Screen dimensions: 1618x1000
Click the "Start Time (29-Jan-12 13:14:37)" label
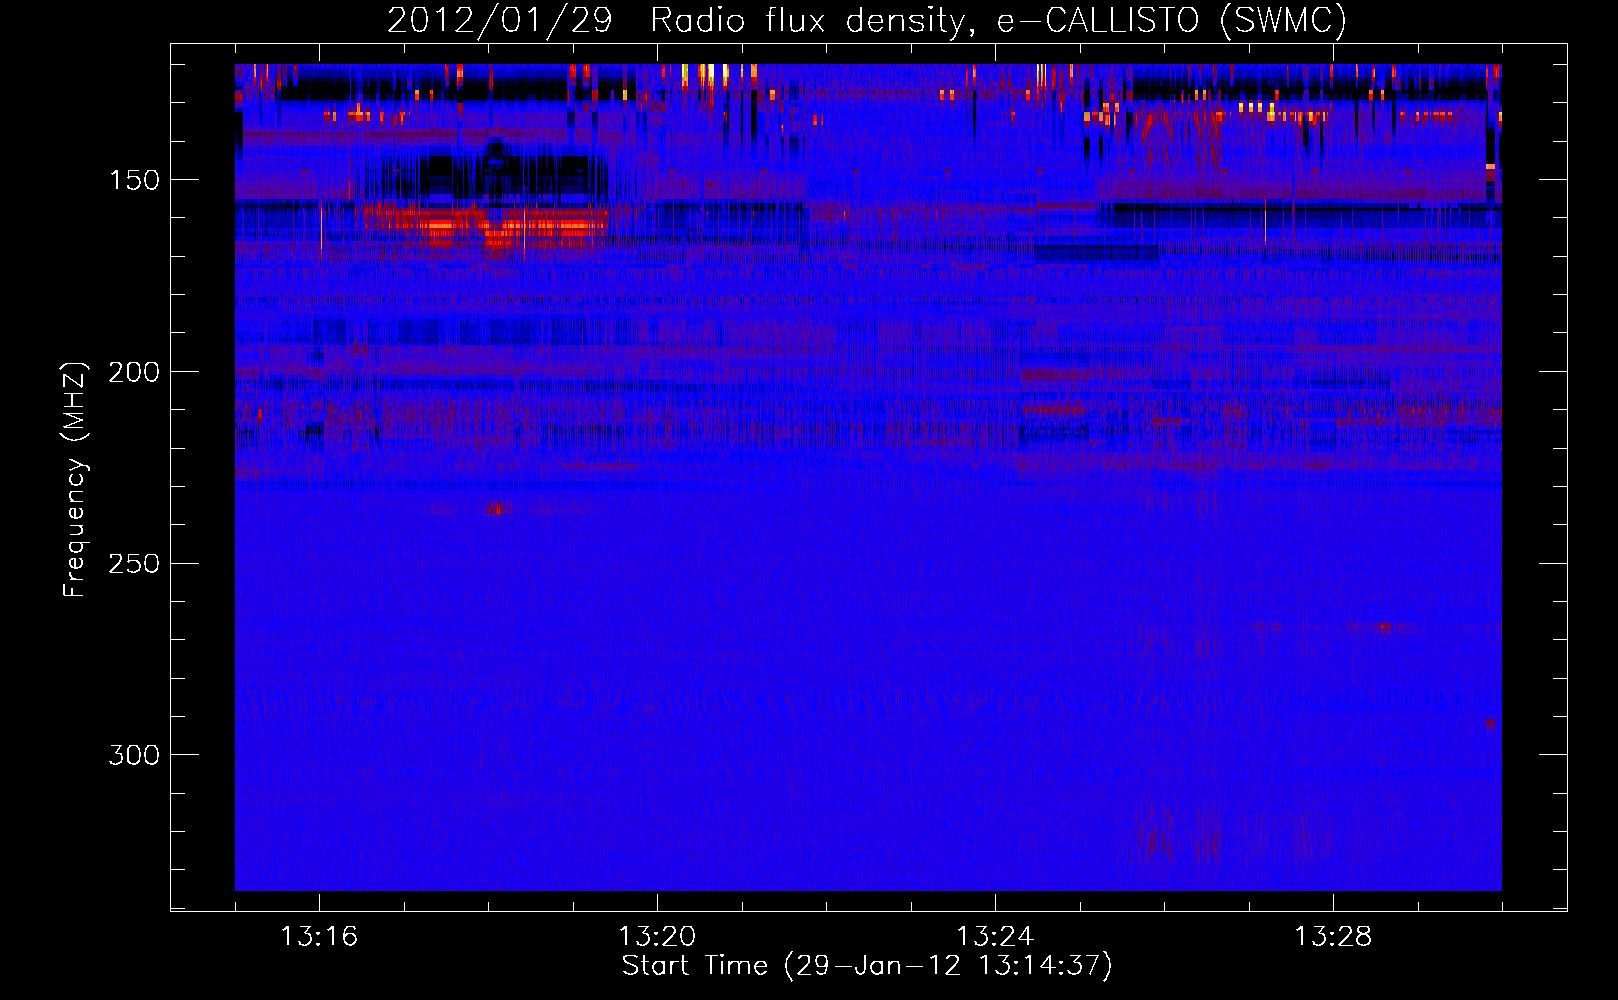[x=867, y=966]
